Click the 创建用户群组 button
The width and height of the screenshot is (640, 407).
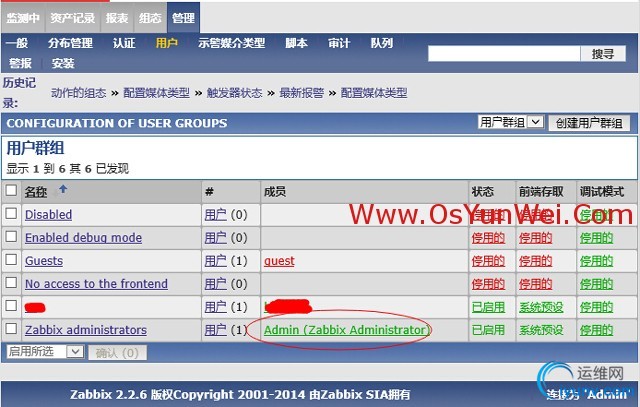(589, 123)
